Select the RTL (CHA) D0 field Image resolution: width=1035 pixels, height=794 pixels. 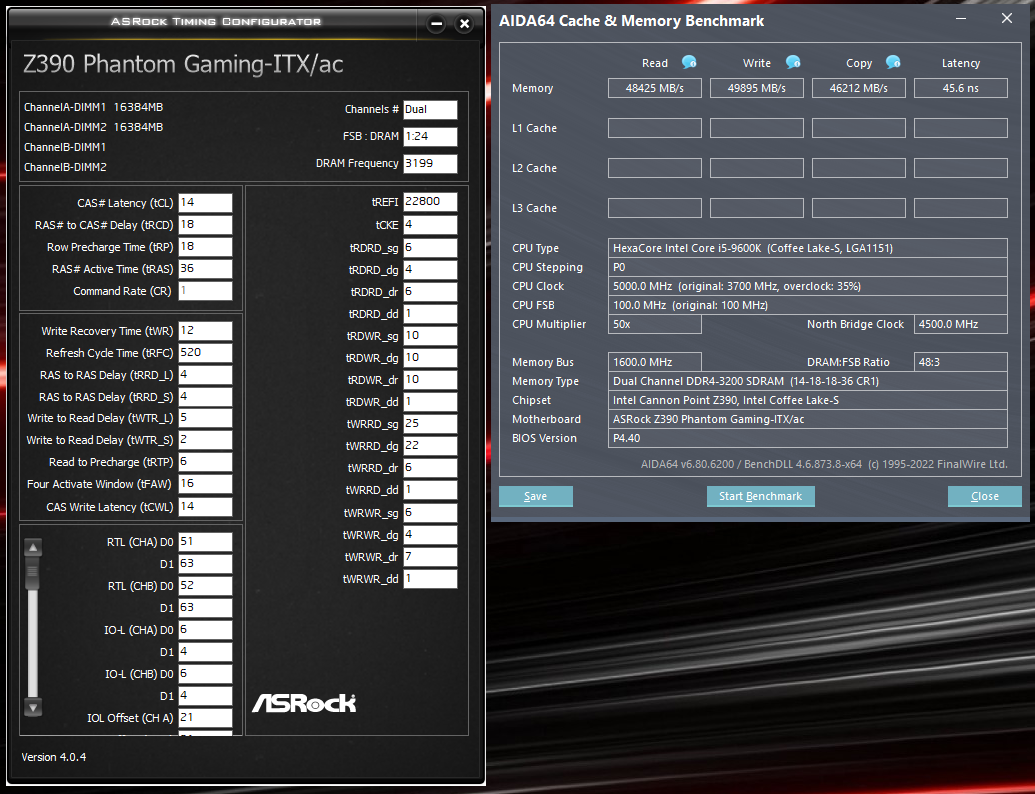pos(205,542)
